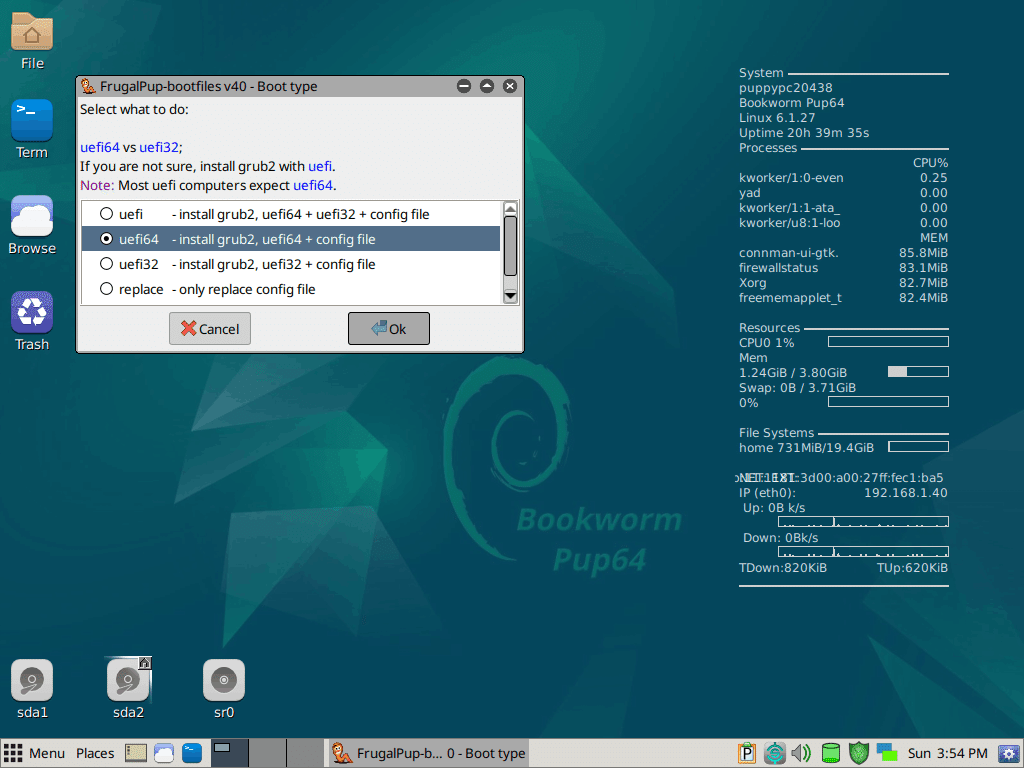Click the clipboard P tray icon

746,753
